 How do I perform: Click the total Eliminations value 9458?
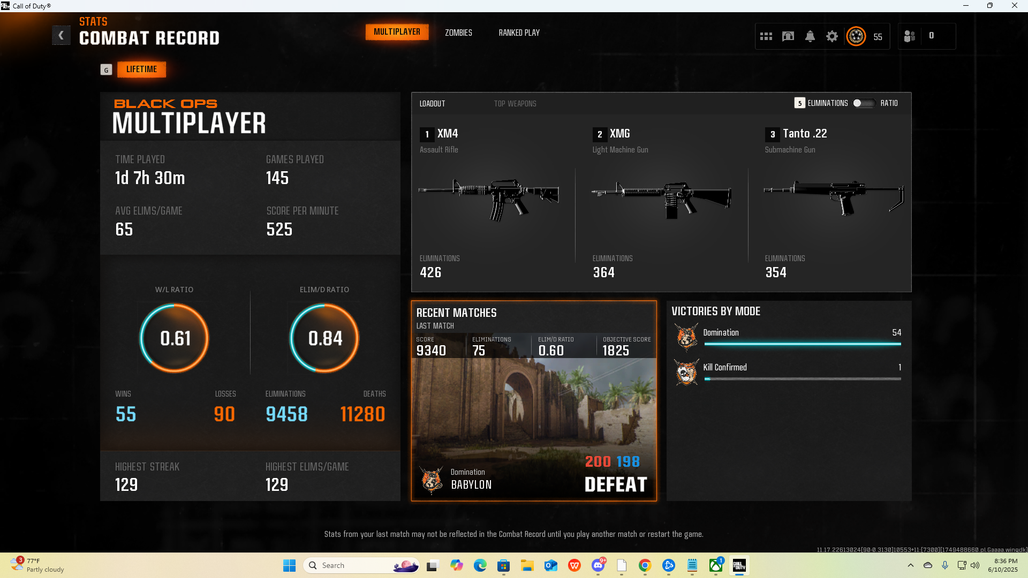point(287,414)
